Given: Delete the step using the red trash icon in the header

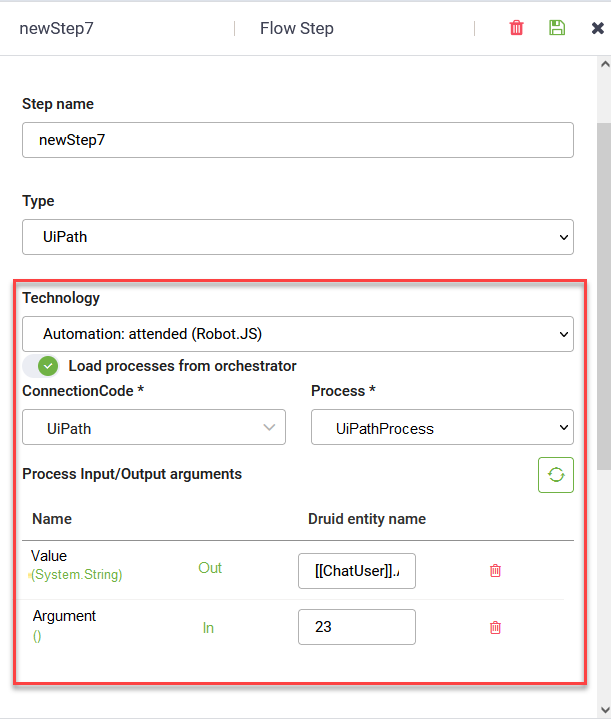Looking at the screenshot, I should (516, 28).
